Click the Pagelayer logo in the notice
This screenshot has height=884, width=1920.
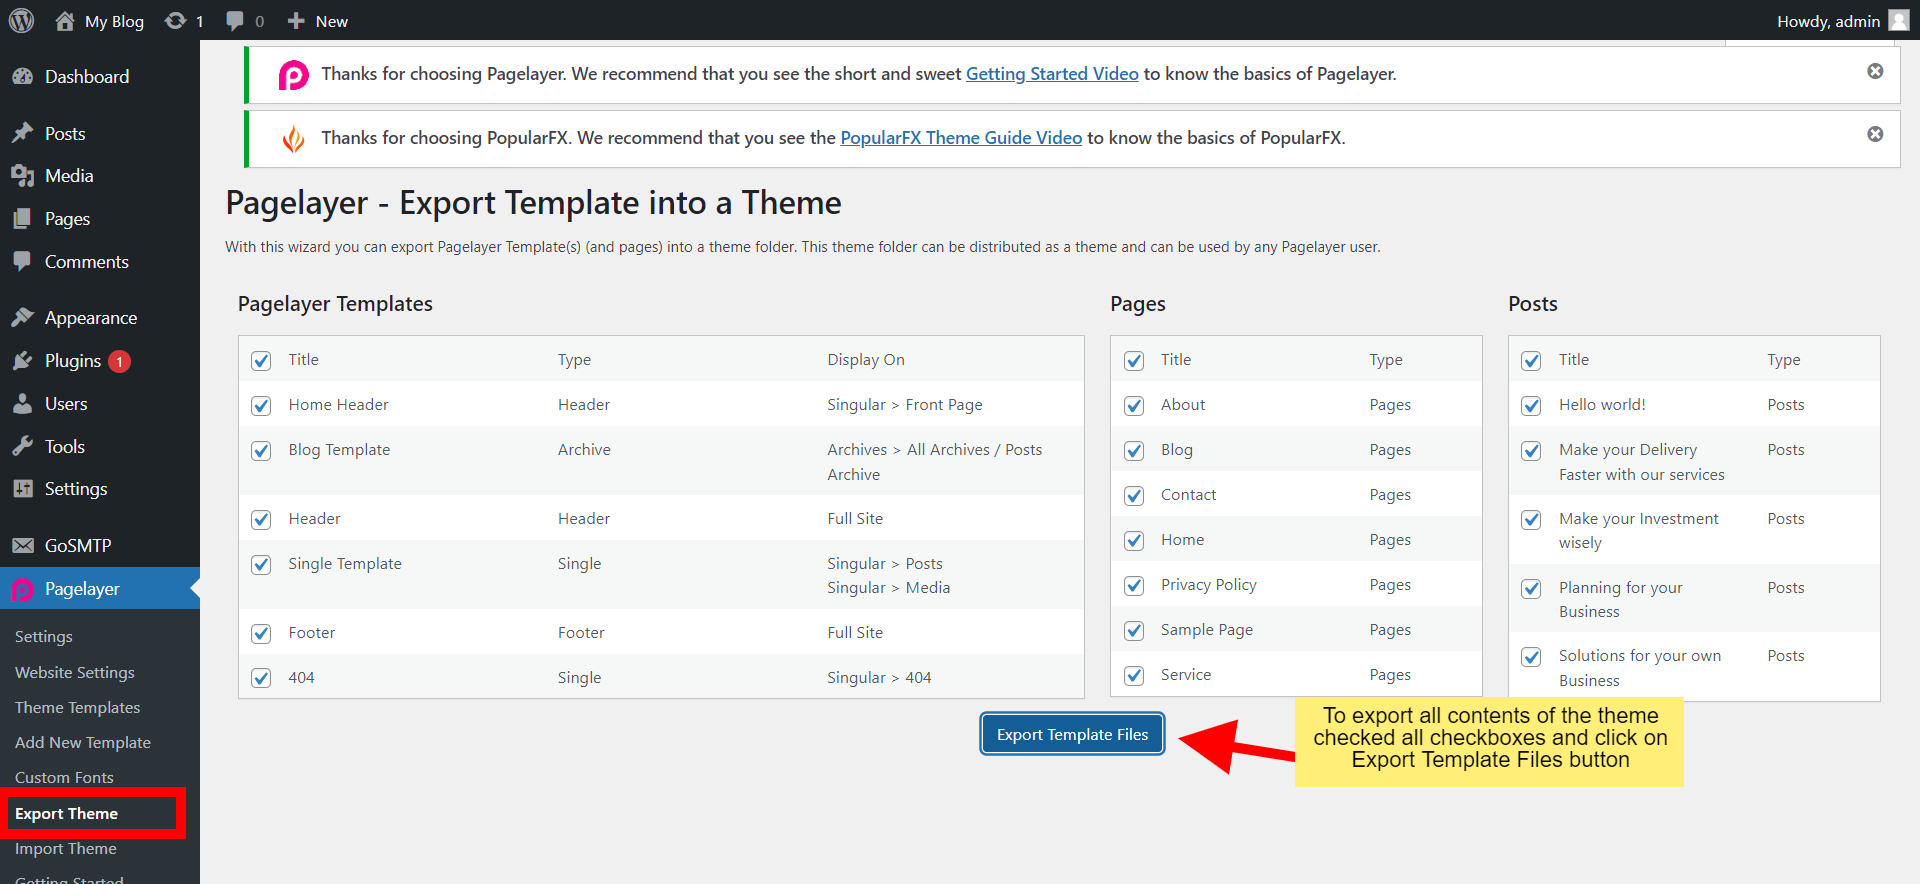(x=293, y=75)
